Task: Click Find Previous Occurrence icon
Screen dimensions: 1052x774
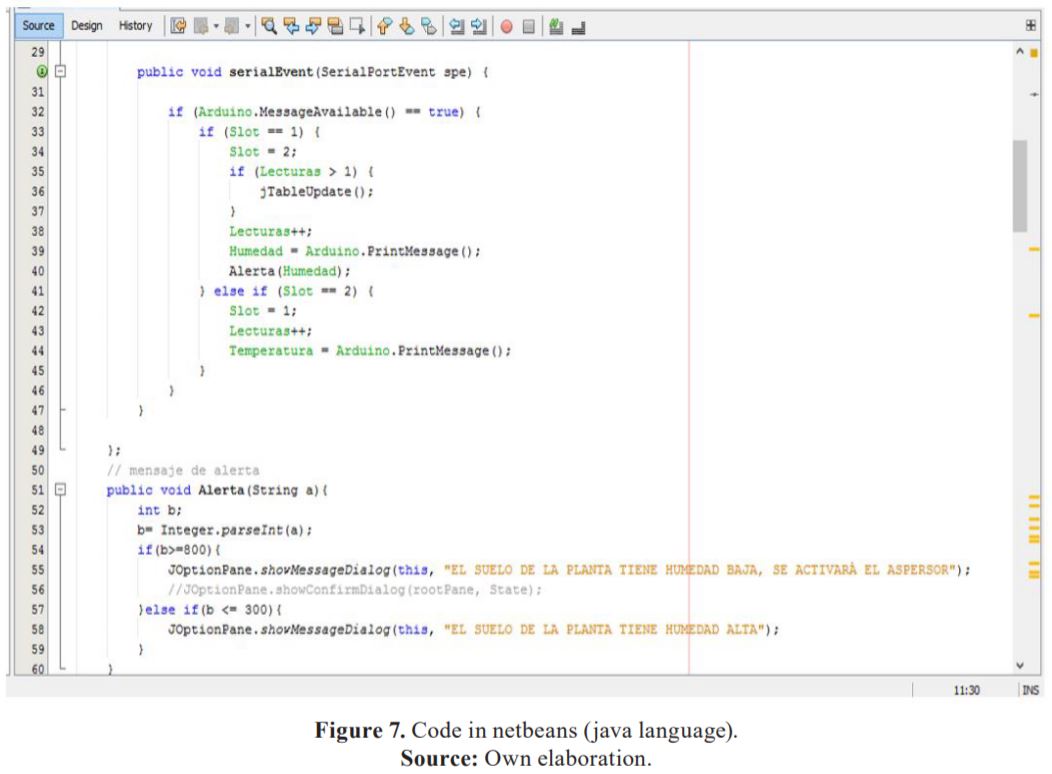Action: click(291, 26)
